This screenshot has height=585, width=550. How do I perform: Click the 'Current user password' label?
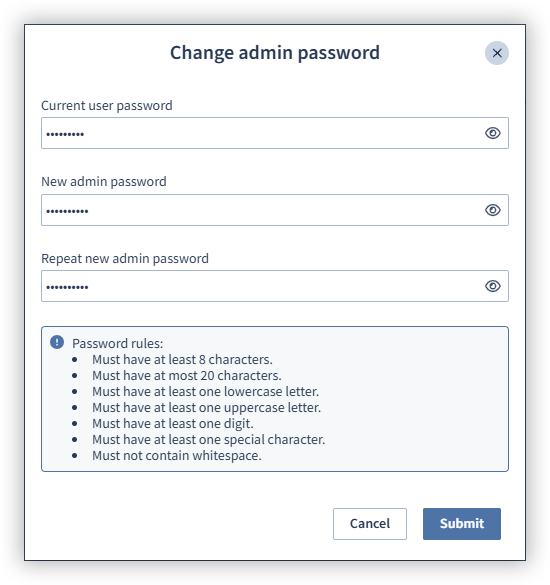[x=107, y=106]
